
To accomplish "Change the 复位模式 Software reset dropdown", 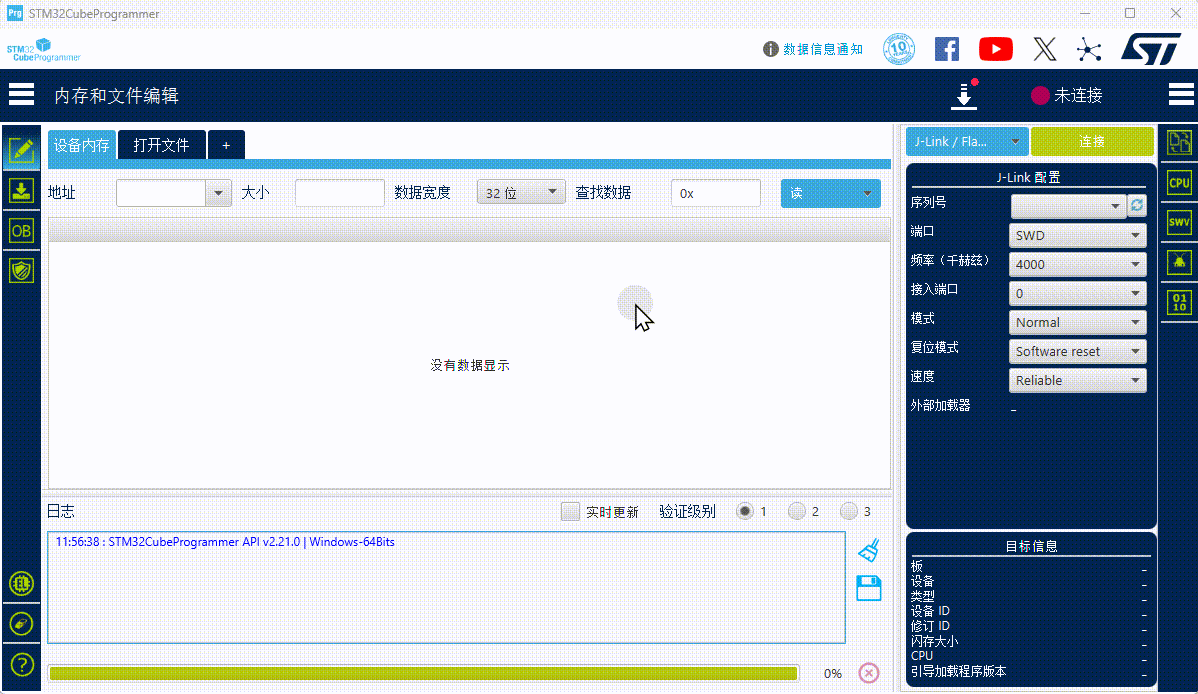I will [x=1077, y=350].
